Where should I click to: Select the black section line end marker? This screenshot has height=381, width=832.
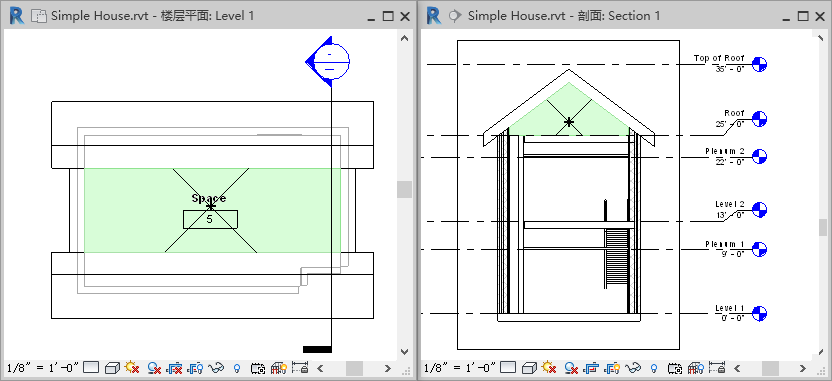[317, 349]
